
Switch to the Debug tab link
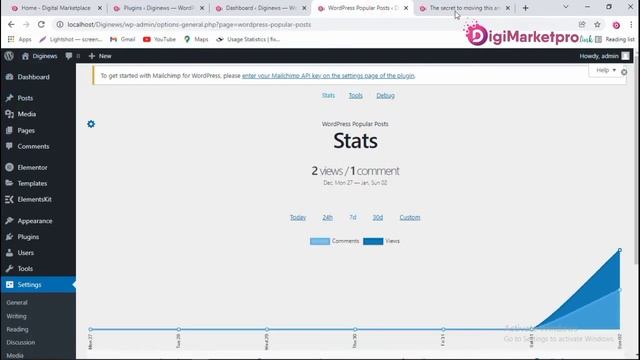pos(385,95)
